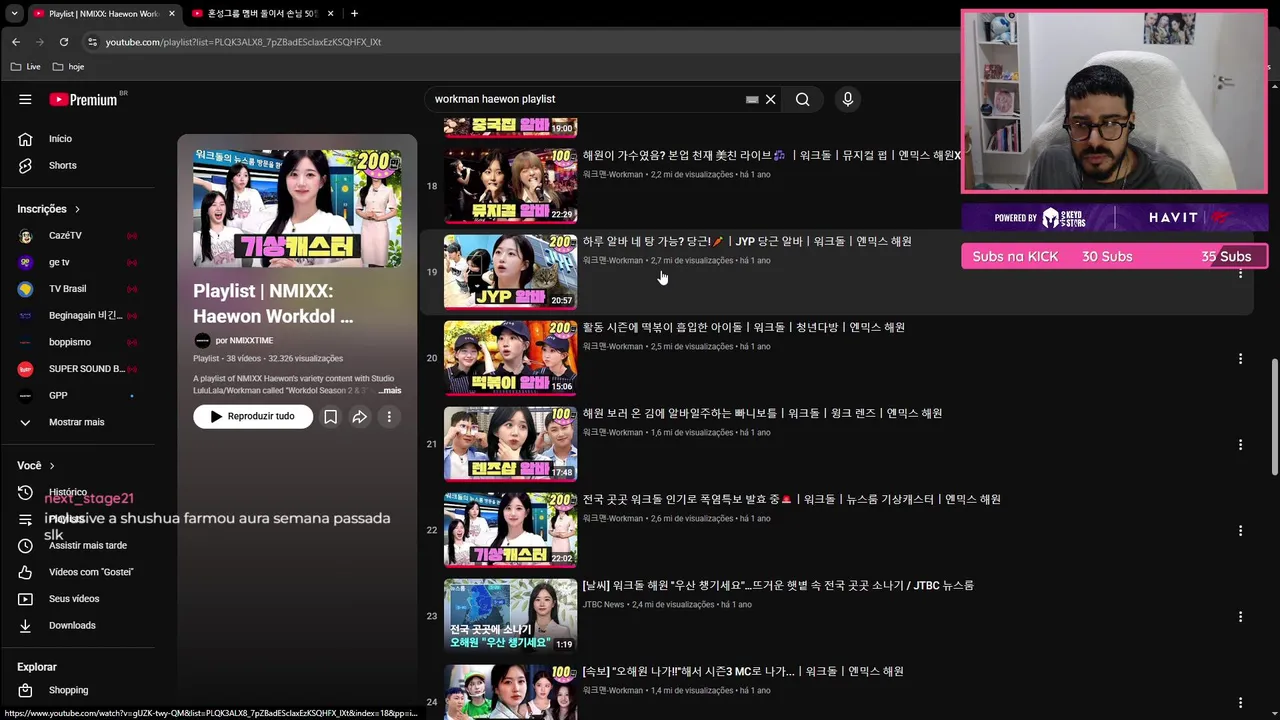Image resolution: width=1280 pixels, height=720 pixels.
Task: Open video 20 thumbnail with 15:06 duration
Action: [x=510, y=358]
